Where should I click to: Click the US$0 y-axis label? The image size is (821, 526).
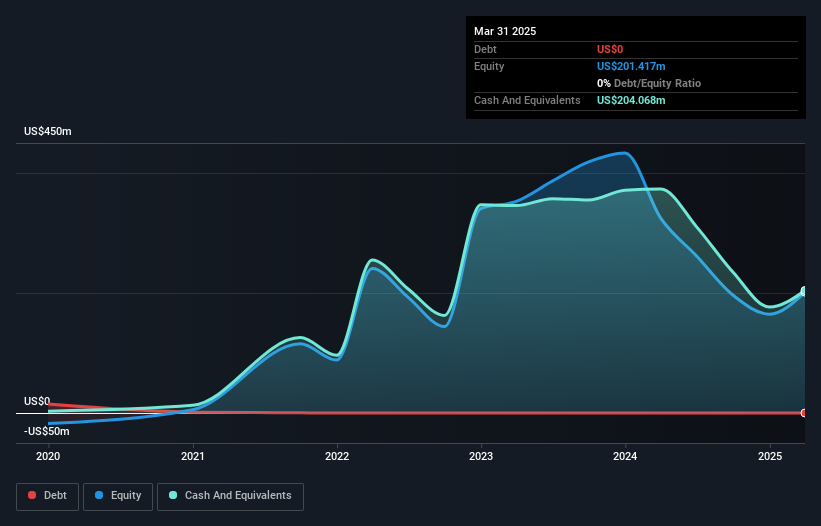pos(37,401)
